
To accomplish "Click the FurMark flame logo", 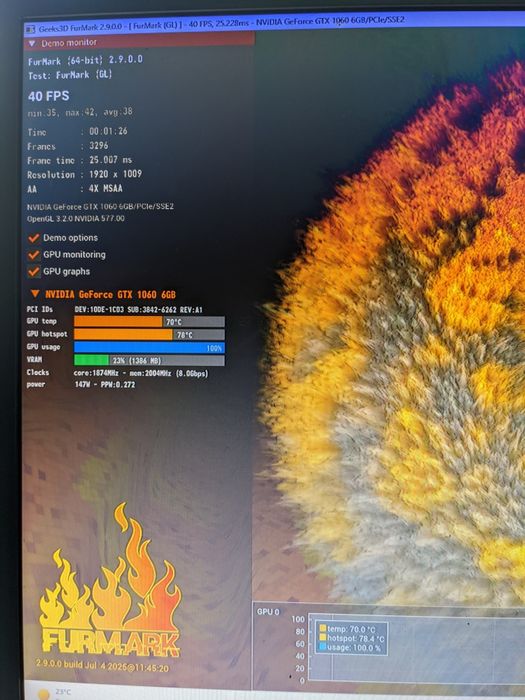I will coord(110,580).
